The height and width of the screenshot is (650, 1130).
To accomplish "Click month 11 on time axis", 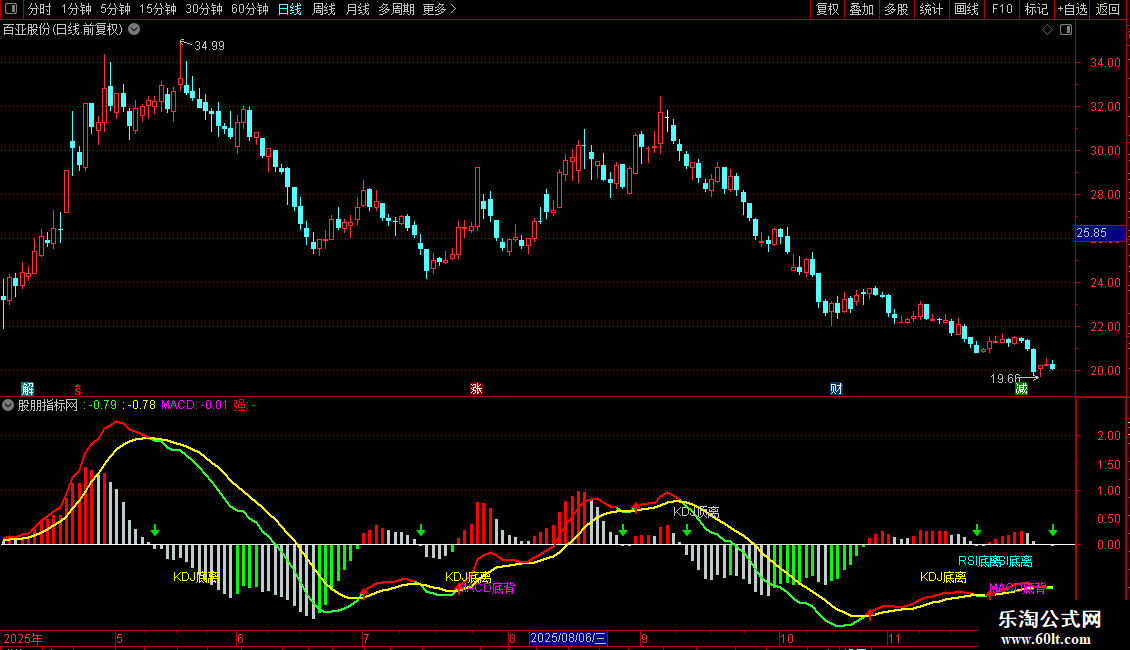I will point(894,638).
